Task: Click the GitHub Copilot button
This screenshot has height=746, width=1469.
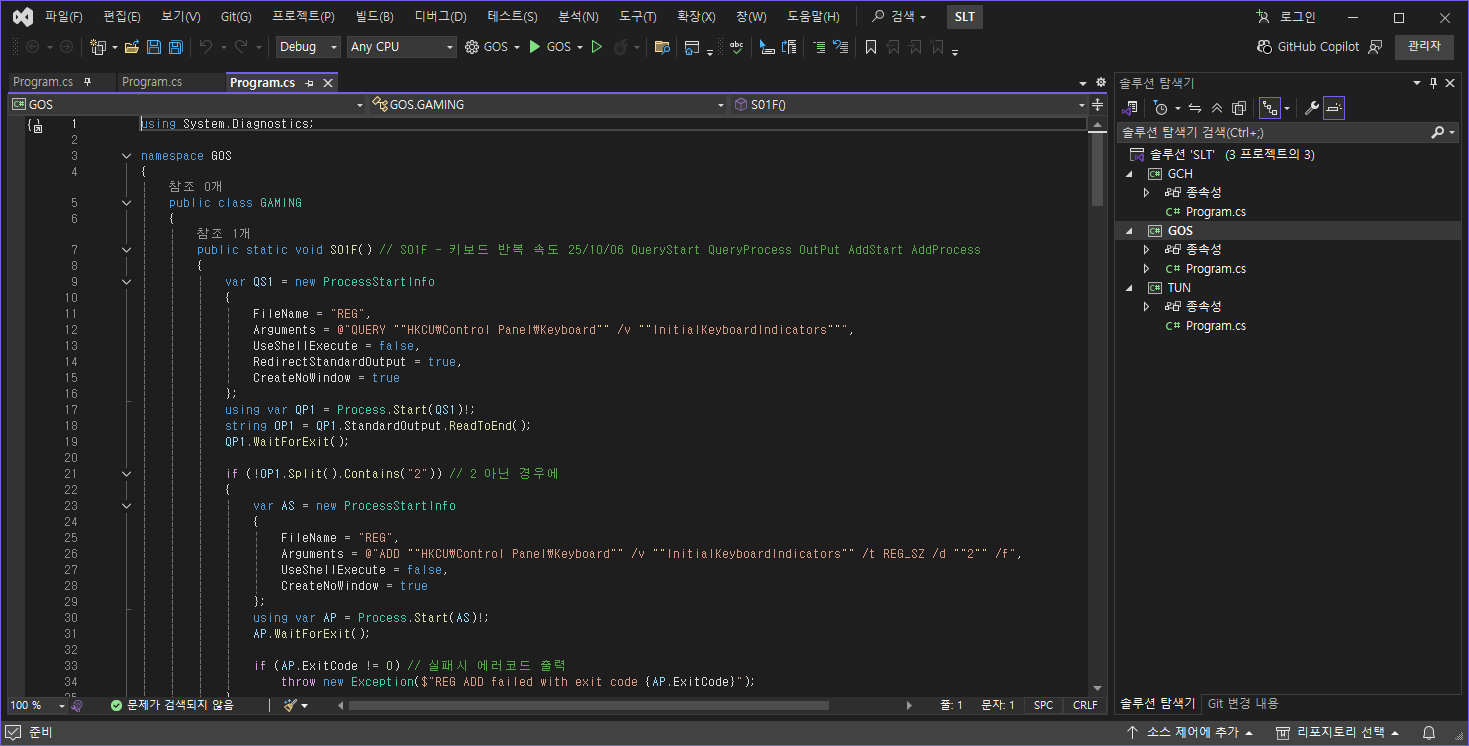Action: click(x=1309, y=47)
